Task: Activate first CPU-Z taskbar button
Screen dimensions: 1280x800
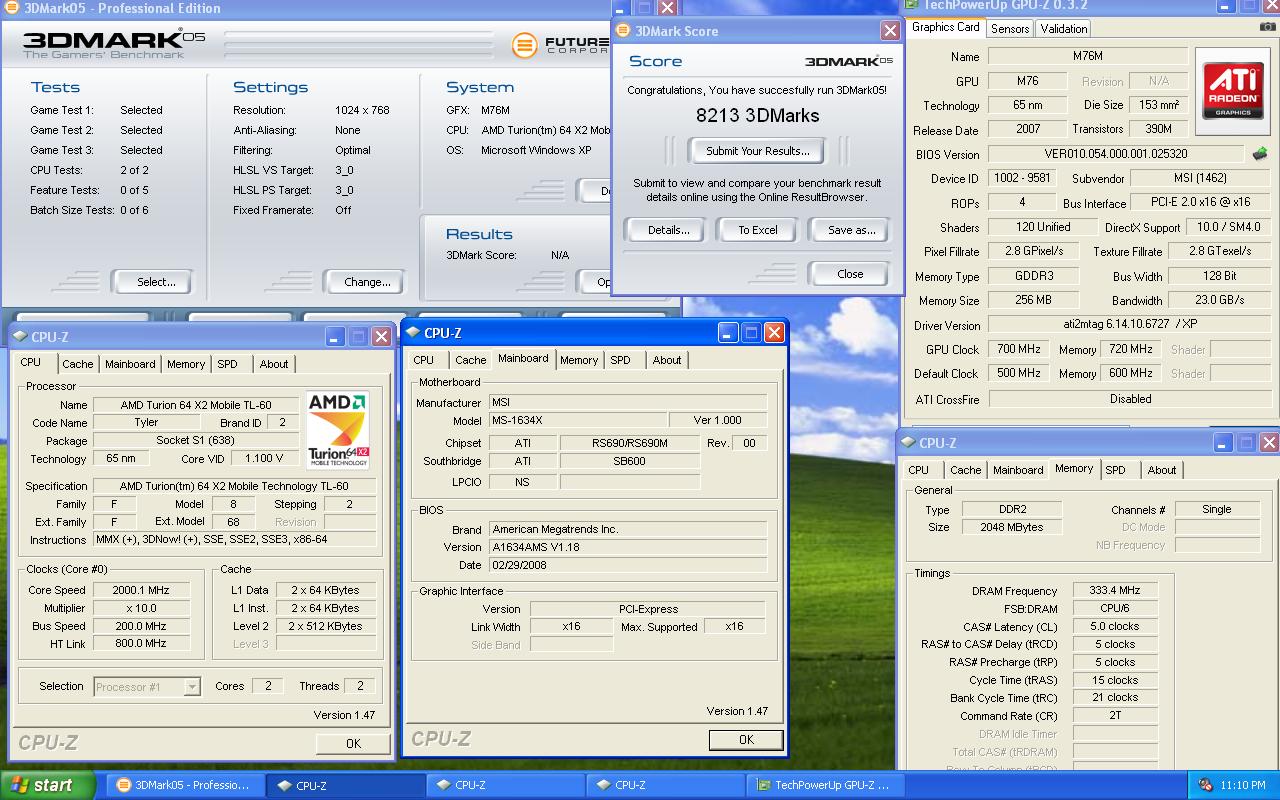Action: (345, 785)
